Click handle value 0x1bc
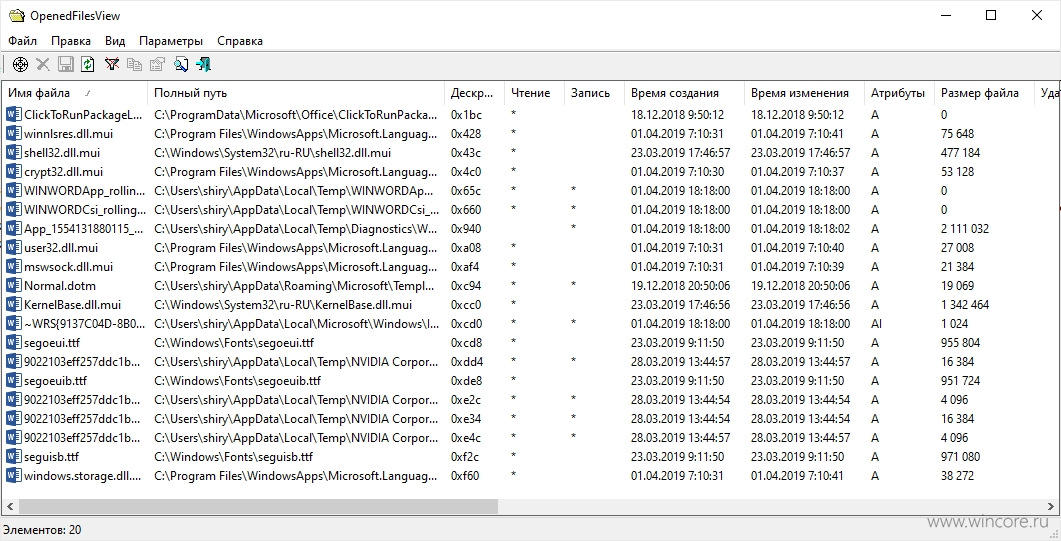The image size is (1061, 541). [x=466, y=114]
